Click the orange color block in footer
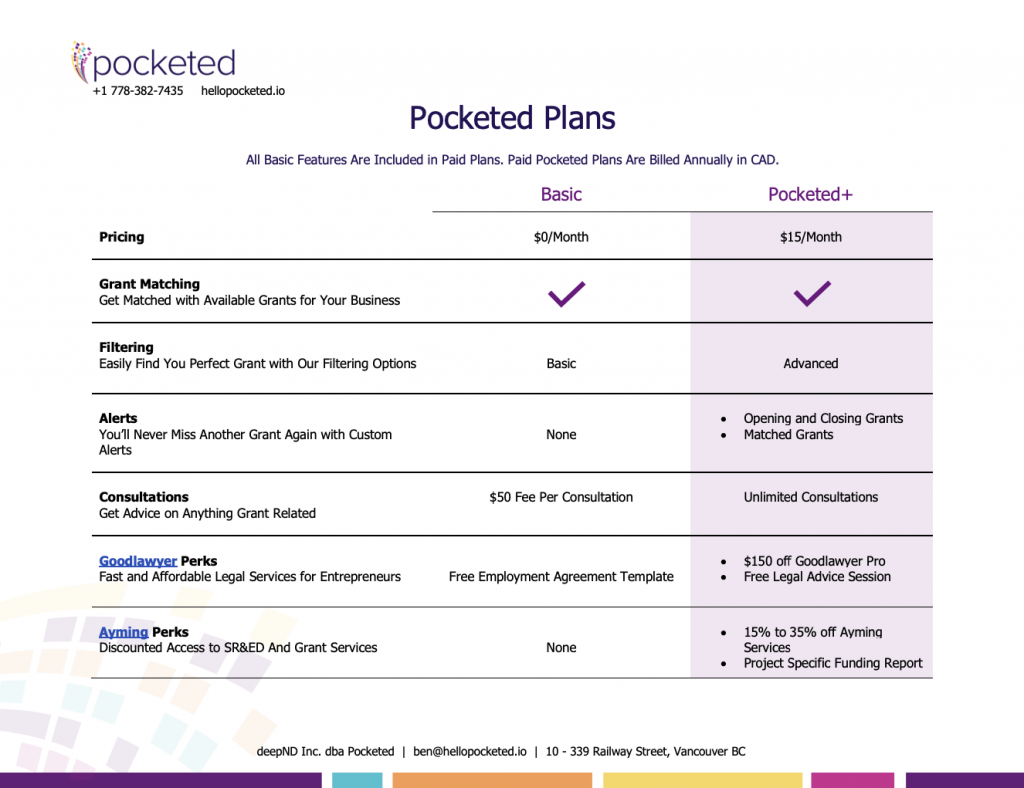The width and height of the screenshot is (1024, 788). click(492, 780)
